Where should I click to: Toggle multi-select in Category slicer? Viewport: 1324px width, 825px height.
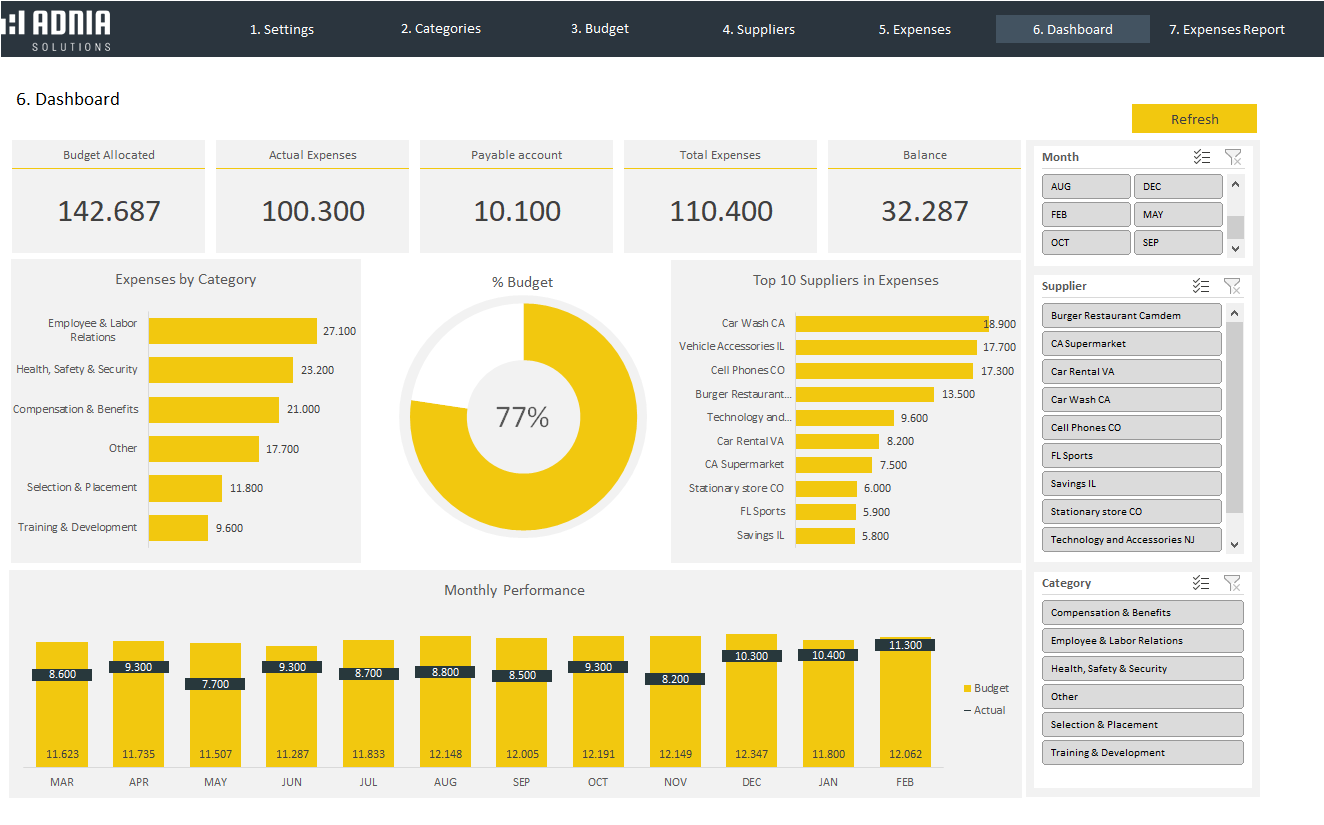click(1201, 583)
